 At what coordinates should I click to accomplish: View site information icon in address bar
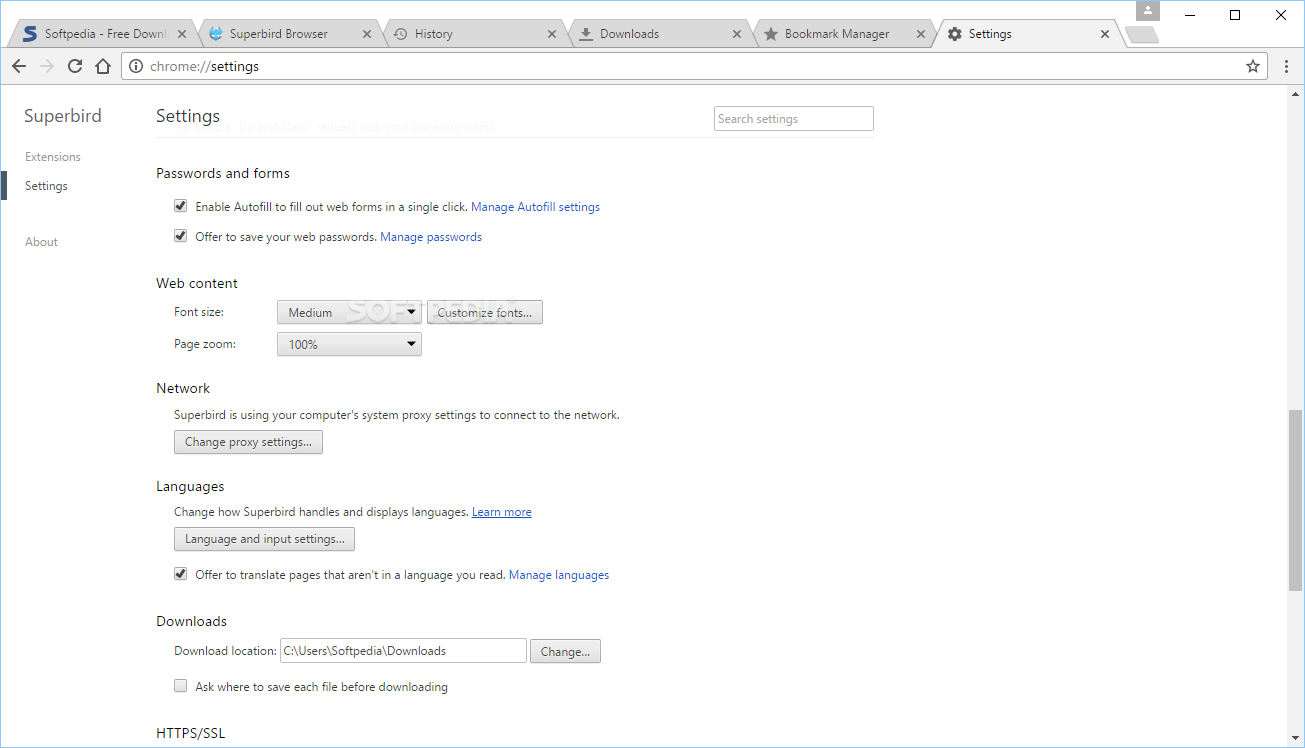click(x=136, y=66)
